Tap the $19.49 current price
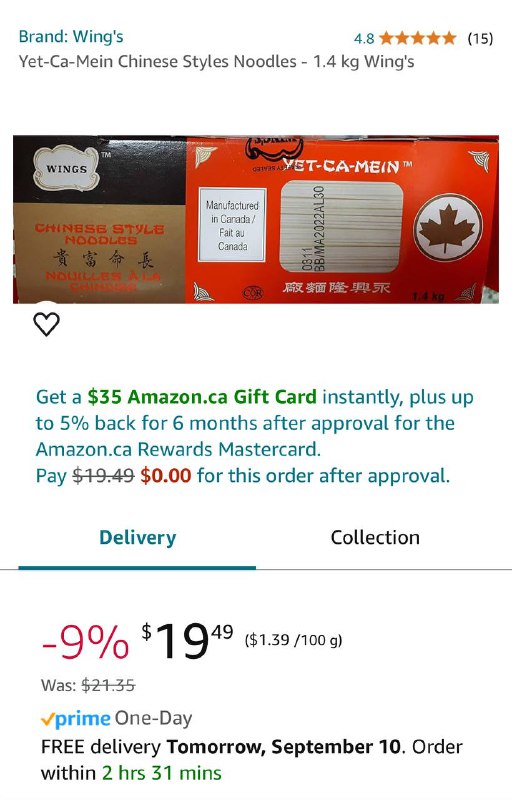512x800 pixels. pos(187,641)
